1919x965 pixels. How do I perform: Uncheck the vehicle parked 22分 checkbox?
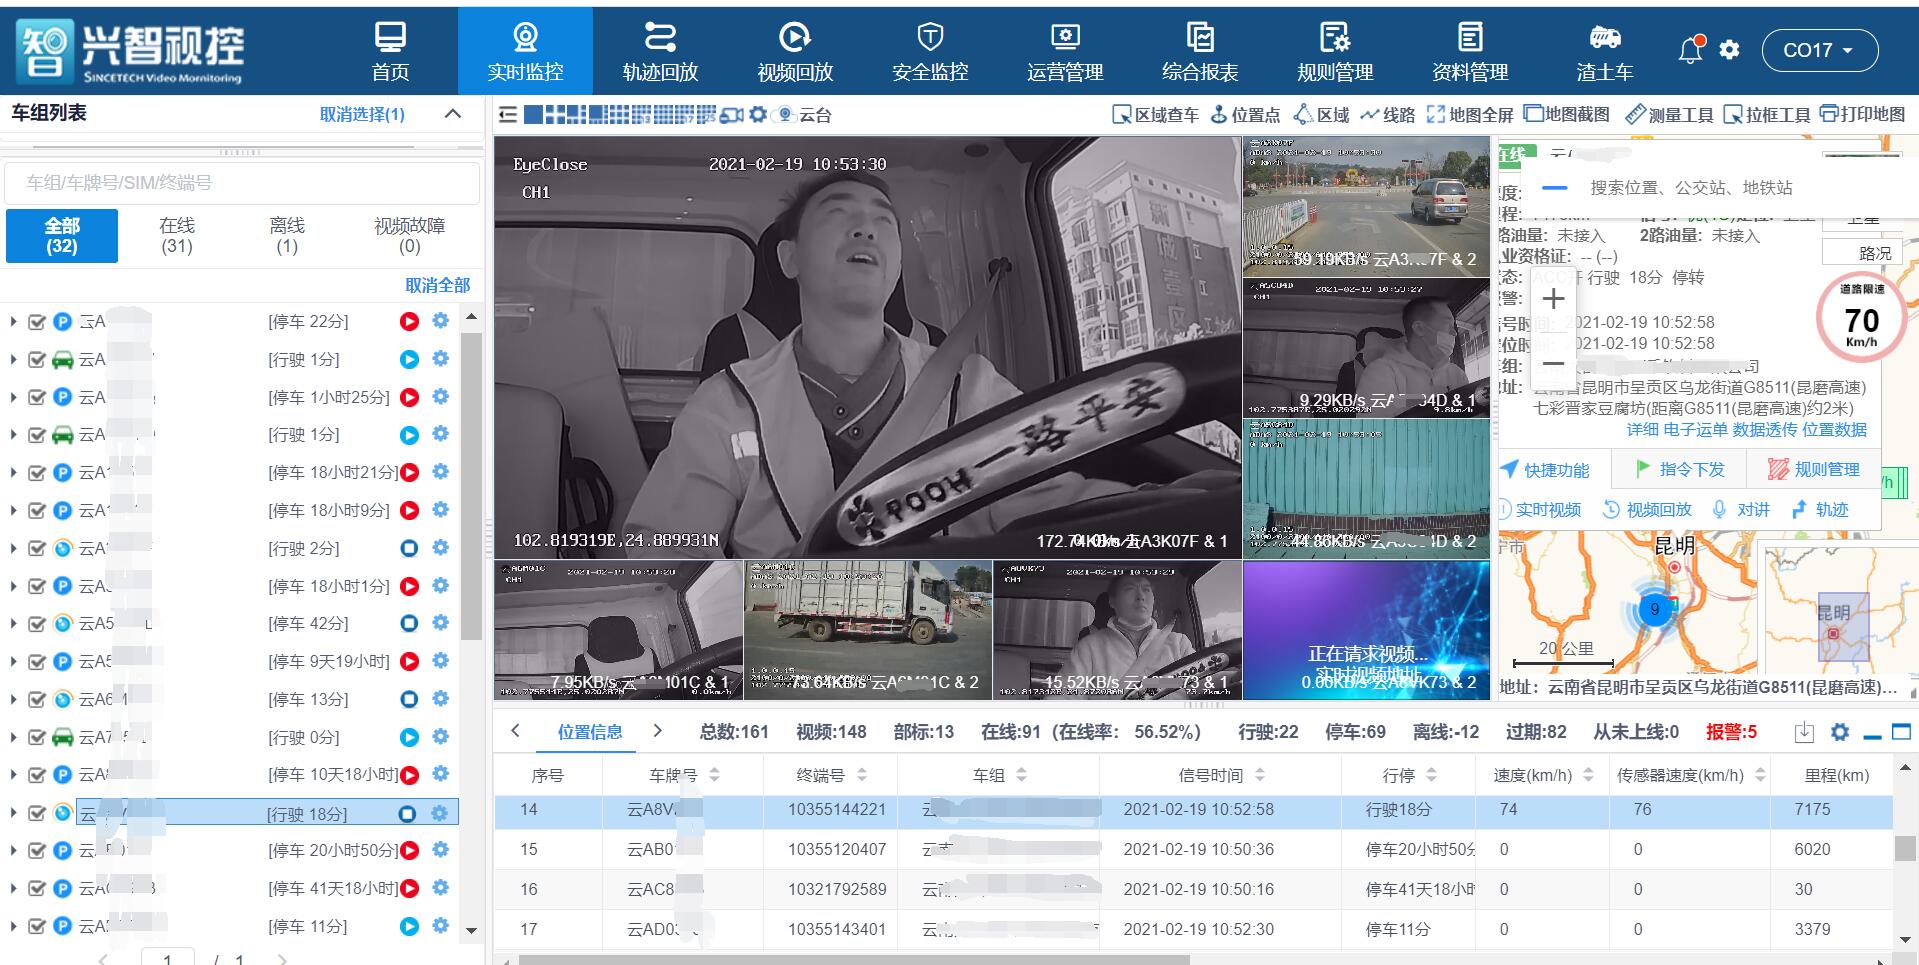click(x=37, y=322)
